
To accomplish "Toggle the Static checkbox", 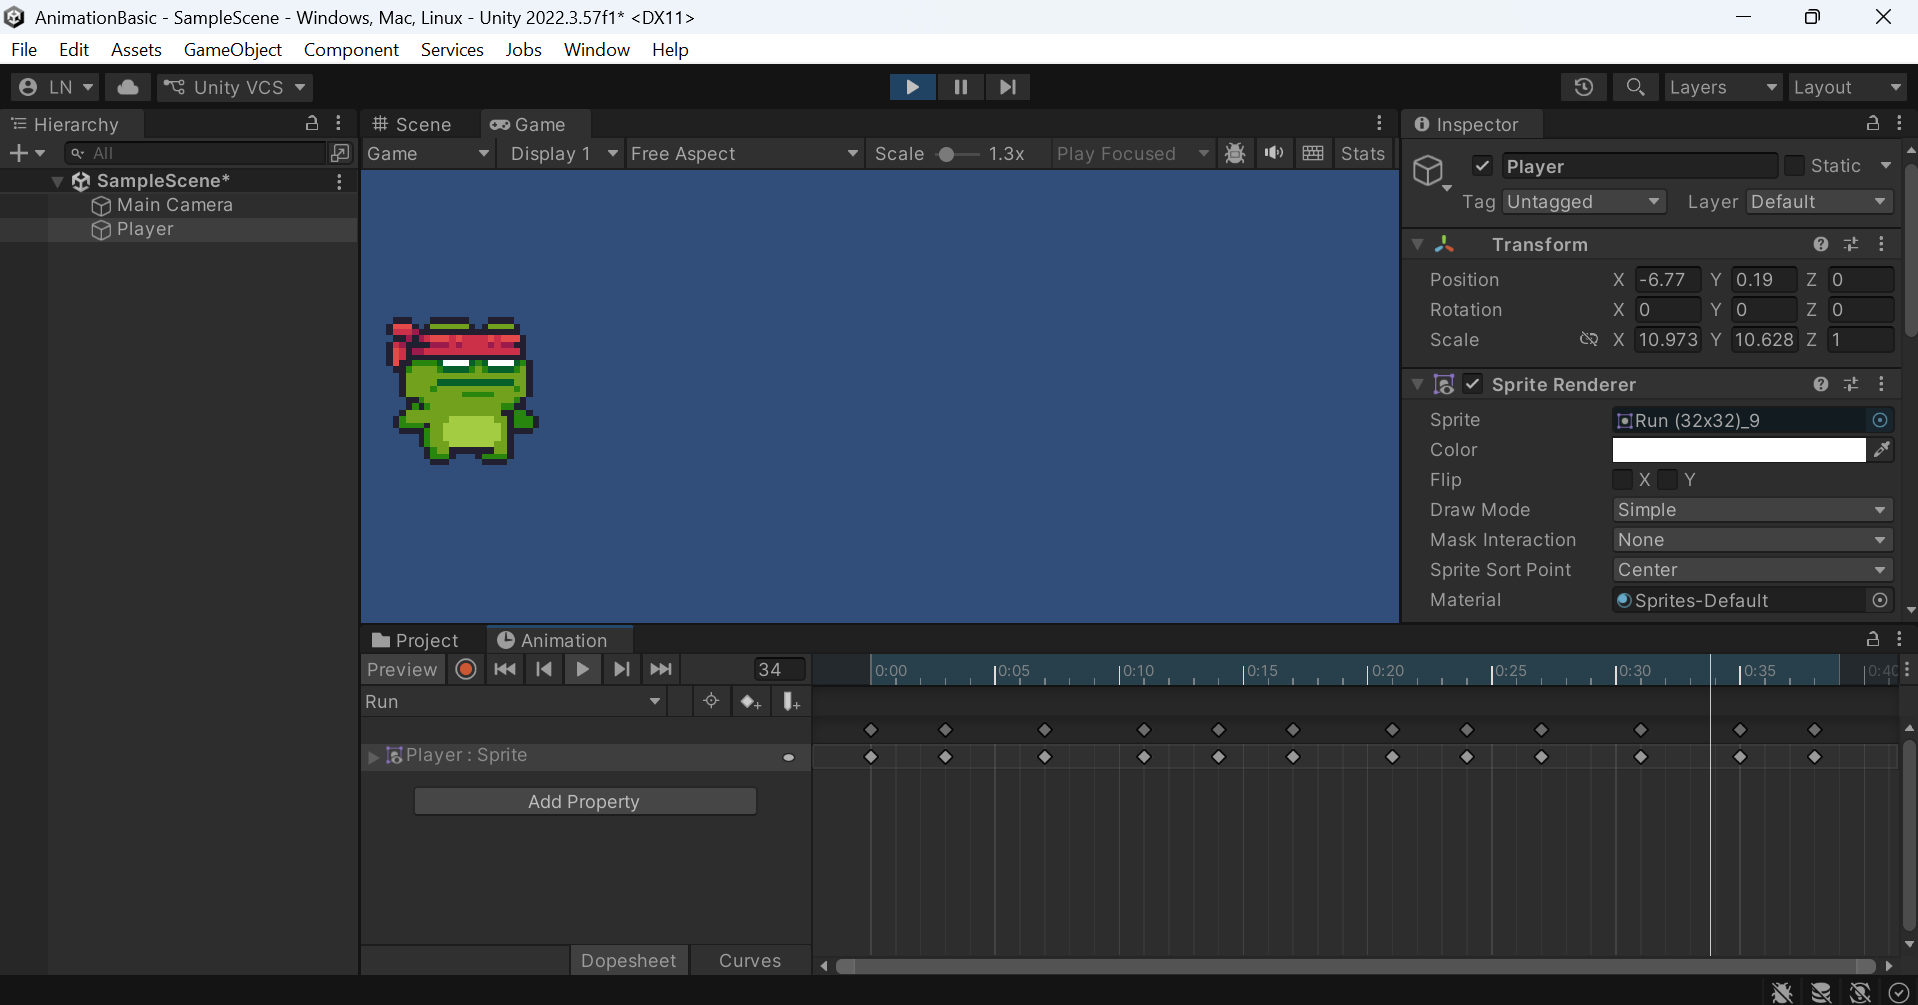I will click(x=1794, y=166).
